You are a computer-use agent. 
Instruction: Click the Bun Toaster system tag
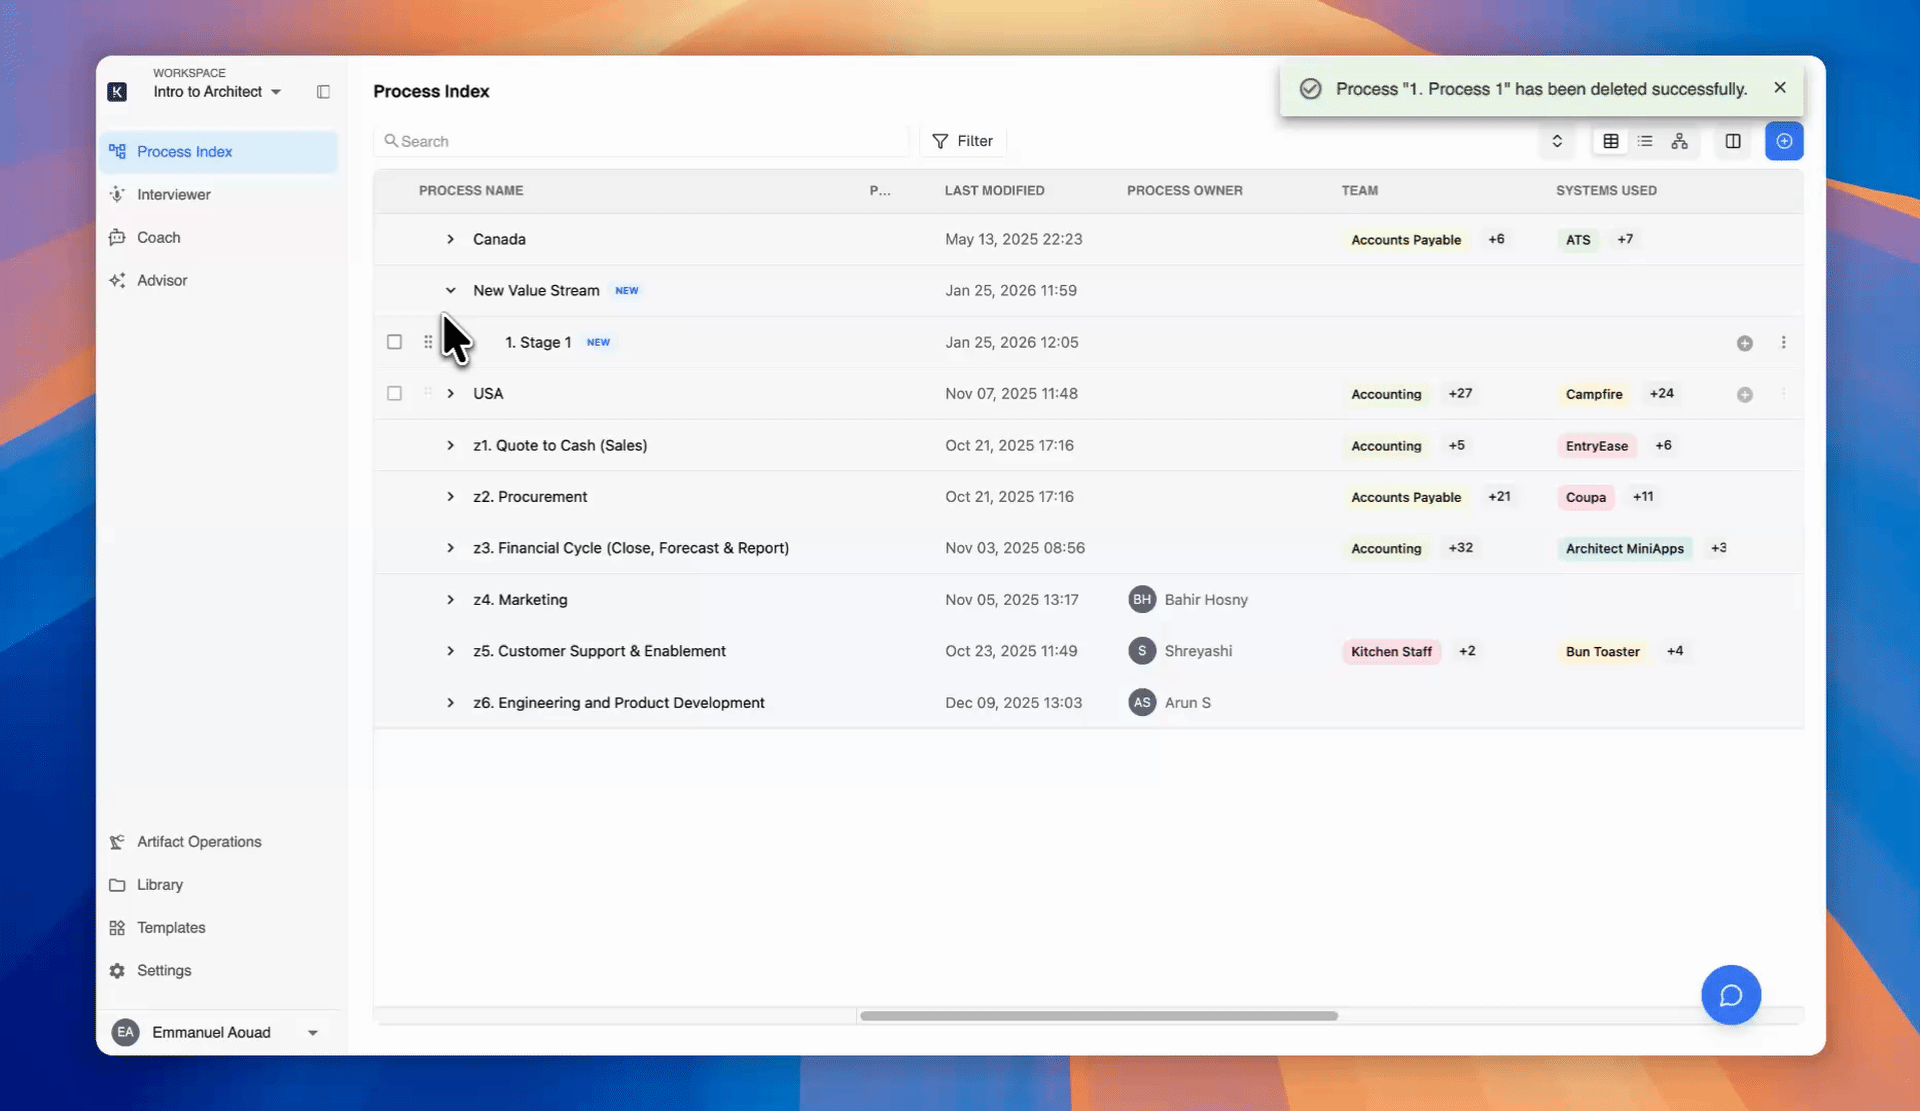1602,652
